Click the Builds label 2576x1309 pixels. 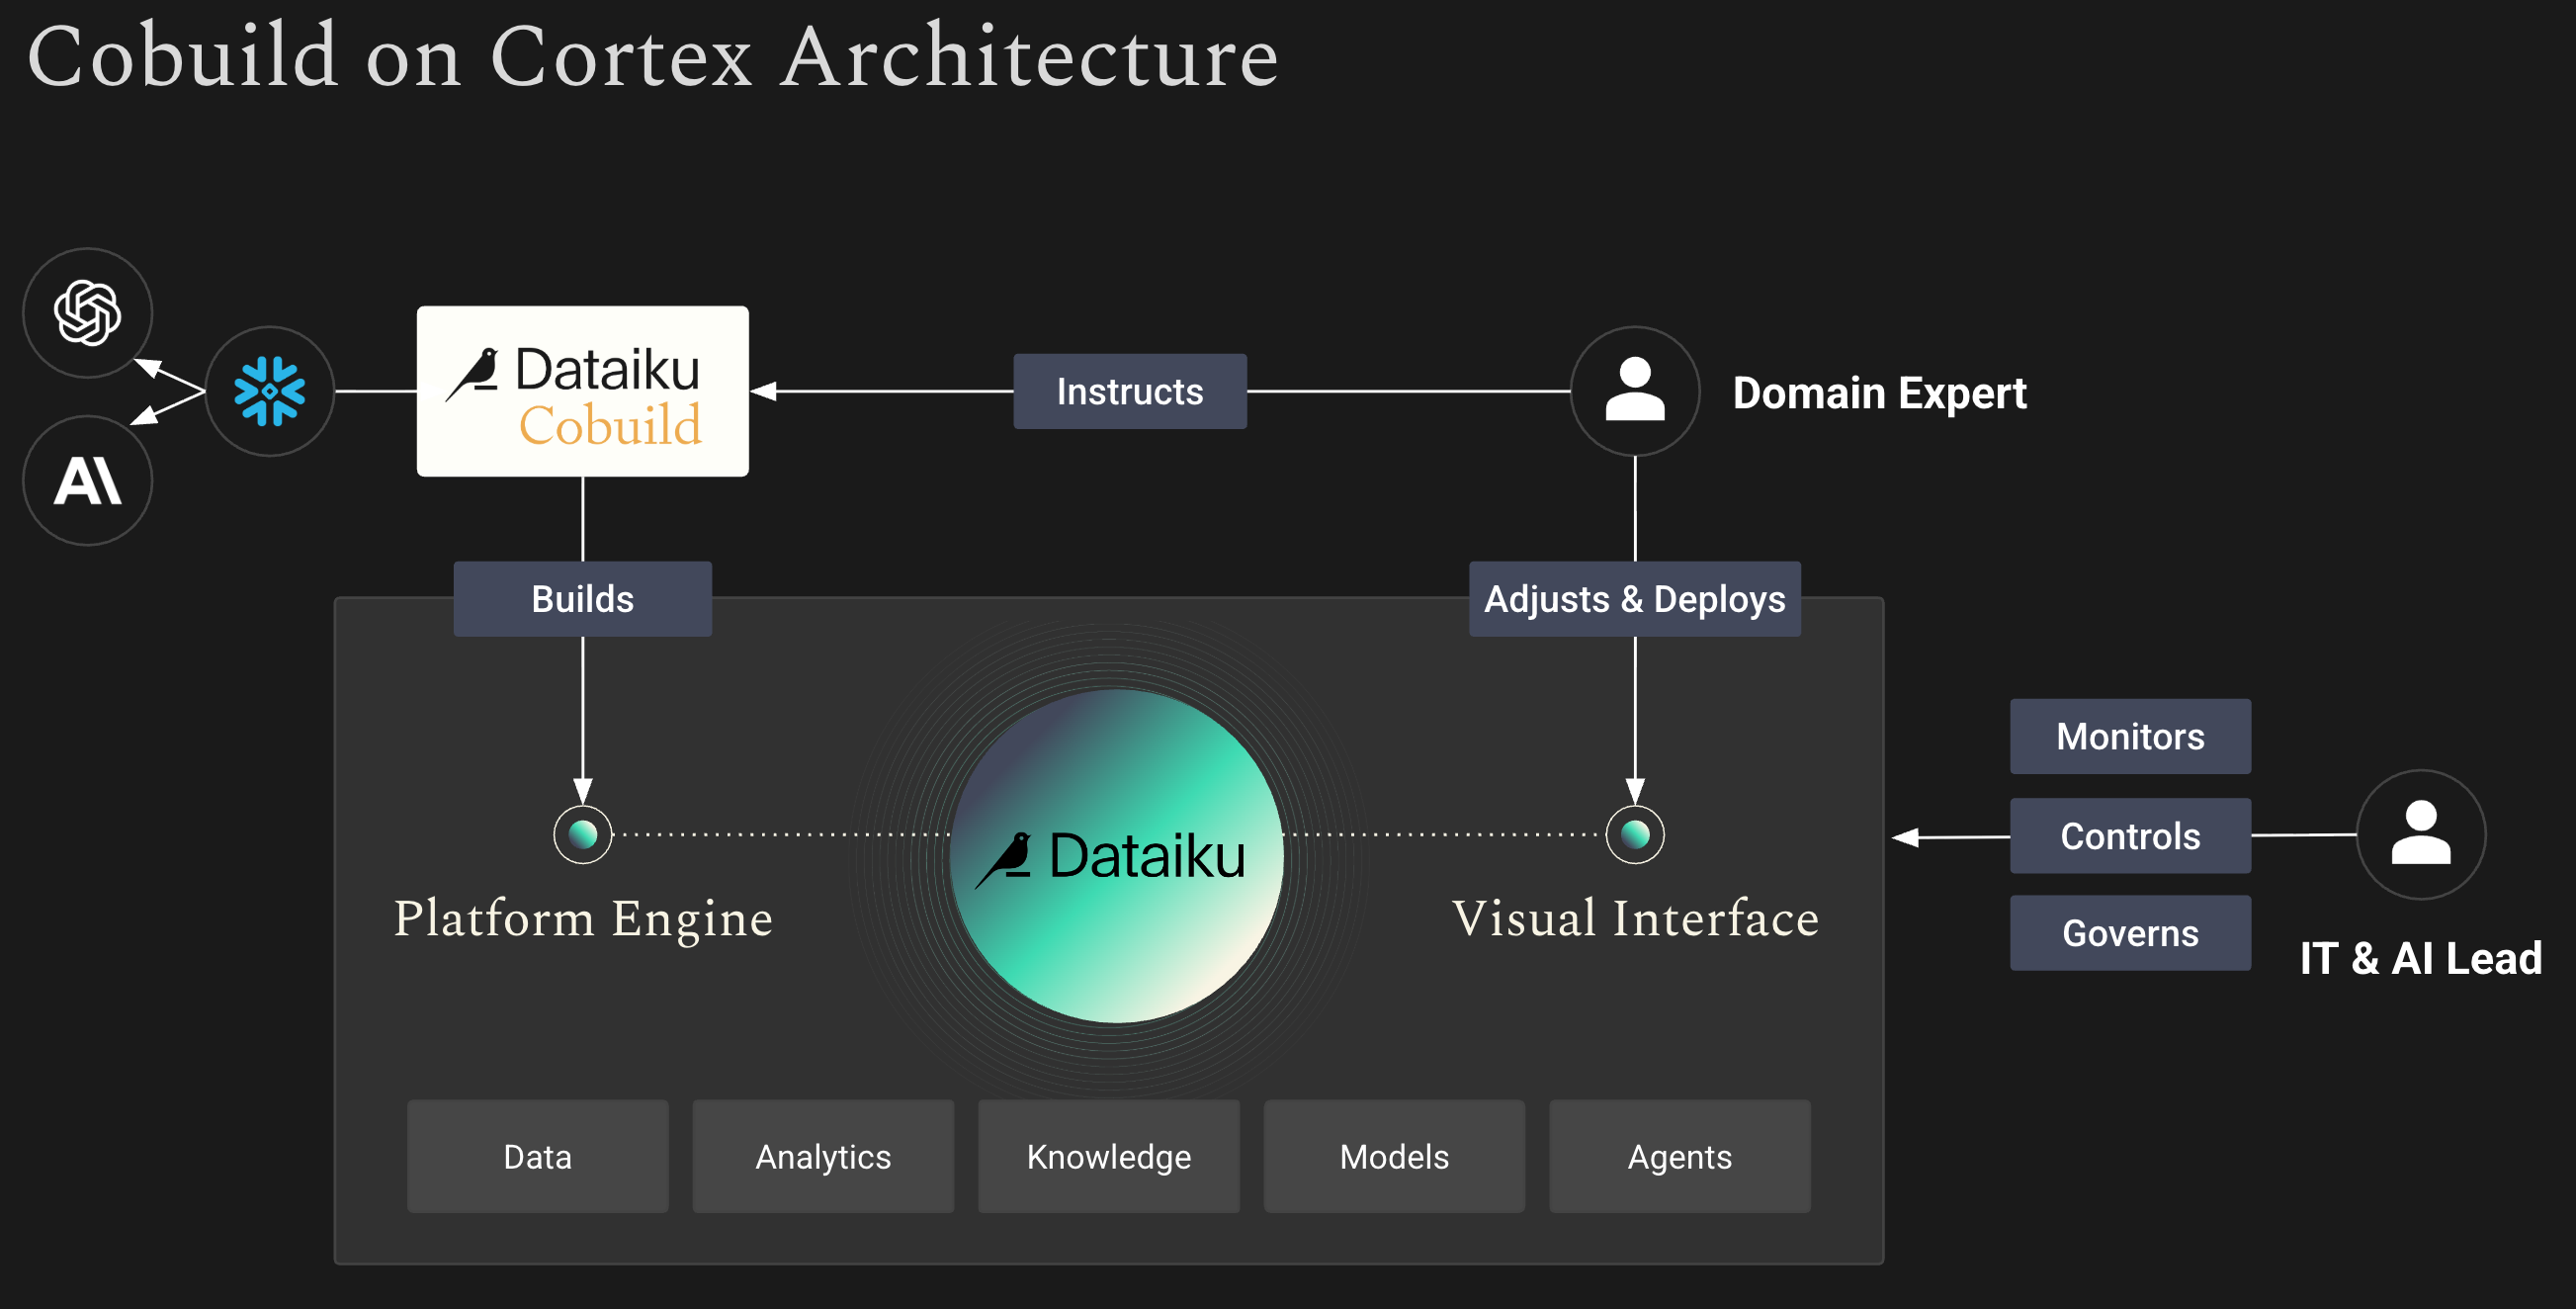point(583,599)
